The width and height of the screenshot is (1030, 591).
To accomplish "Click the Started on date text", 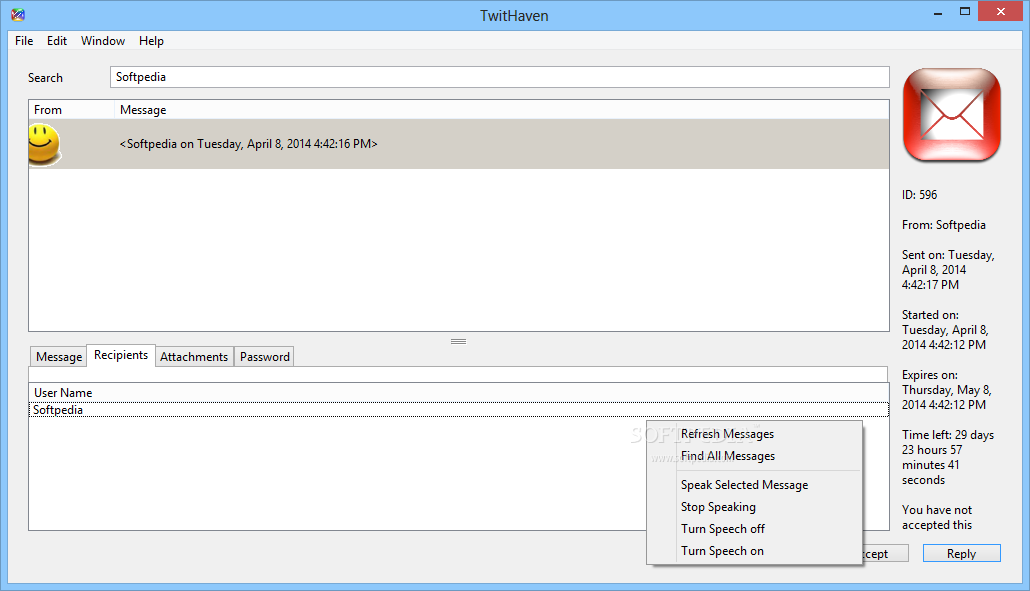I will tap(945, 330).
